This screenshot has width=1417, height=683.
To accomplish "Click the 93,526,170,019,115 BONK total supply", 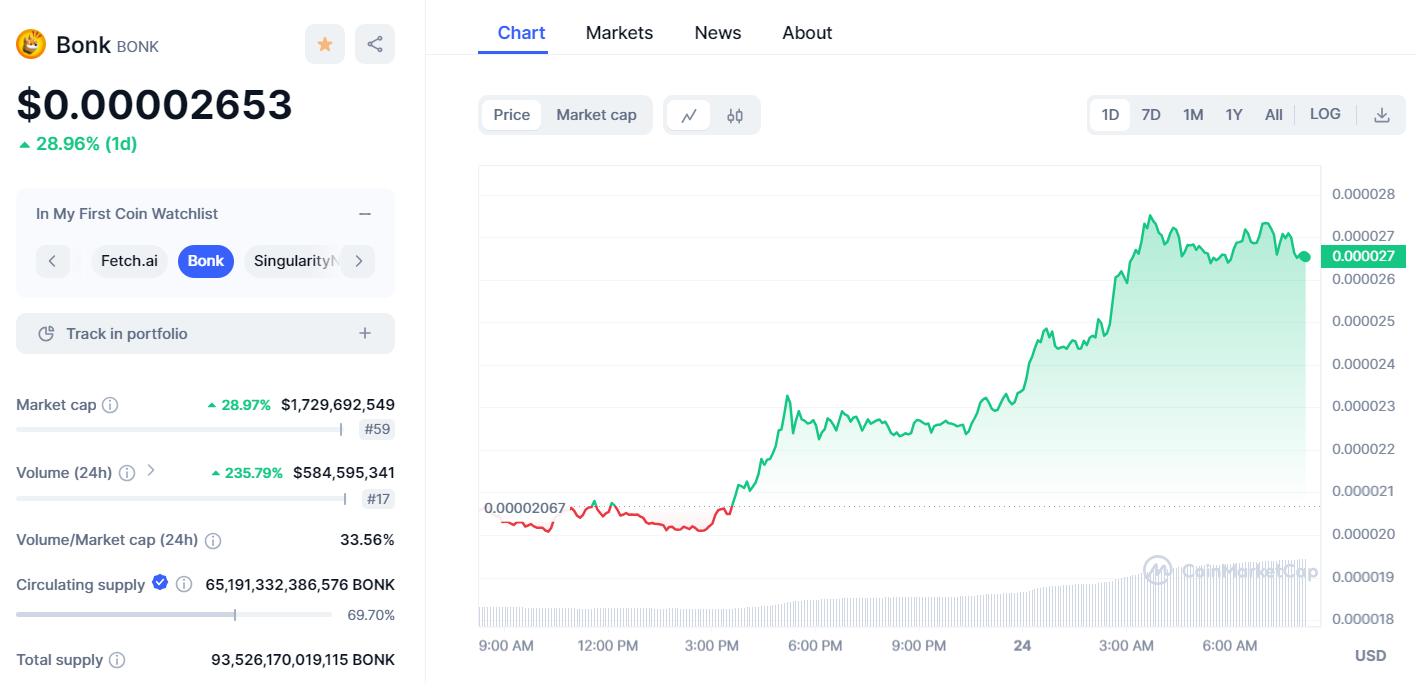I will point(303,660).
